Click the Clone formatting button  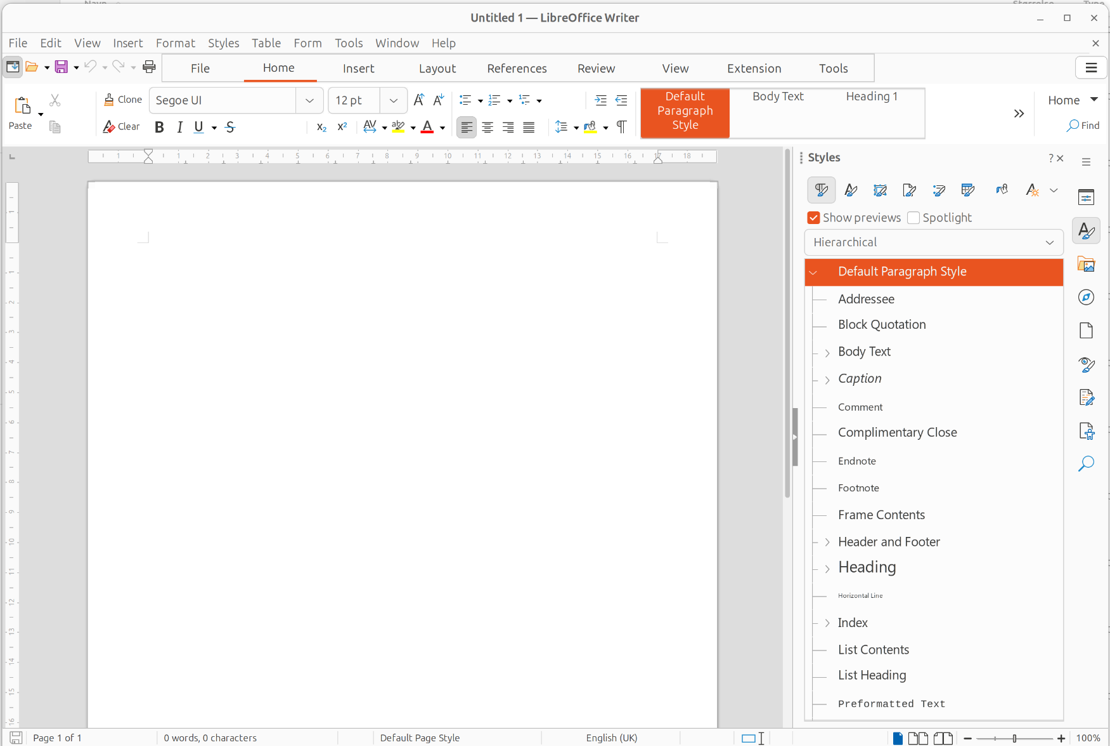point(123,100)
